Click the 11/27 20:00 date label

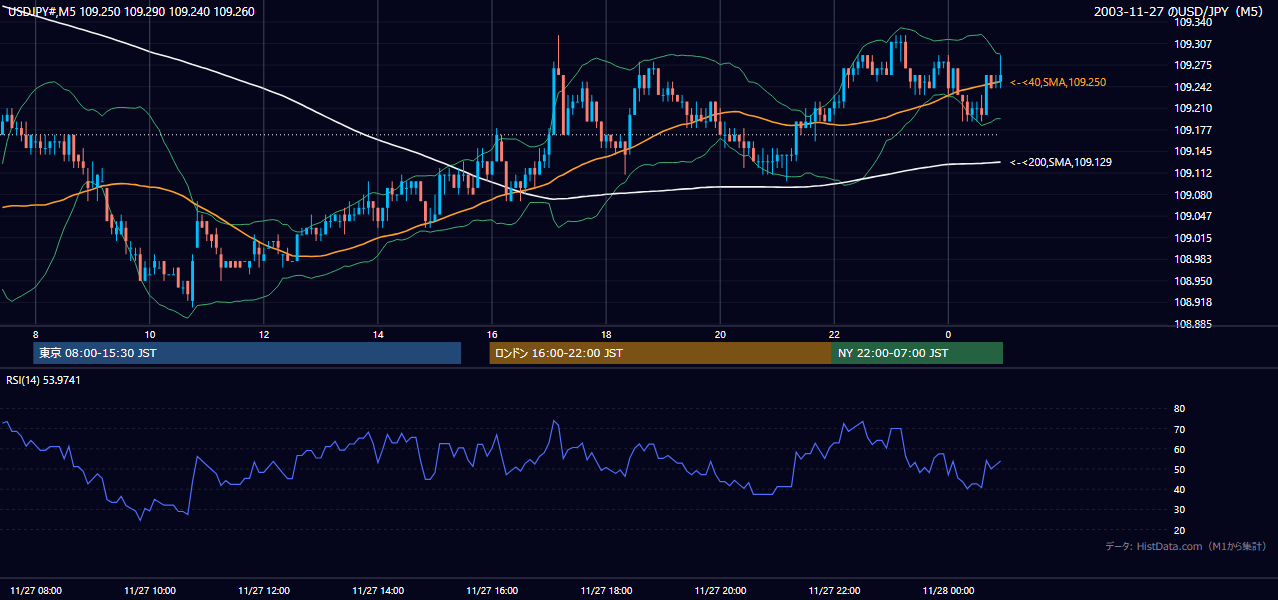click(x=720, y=590)
